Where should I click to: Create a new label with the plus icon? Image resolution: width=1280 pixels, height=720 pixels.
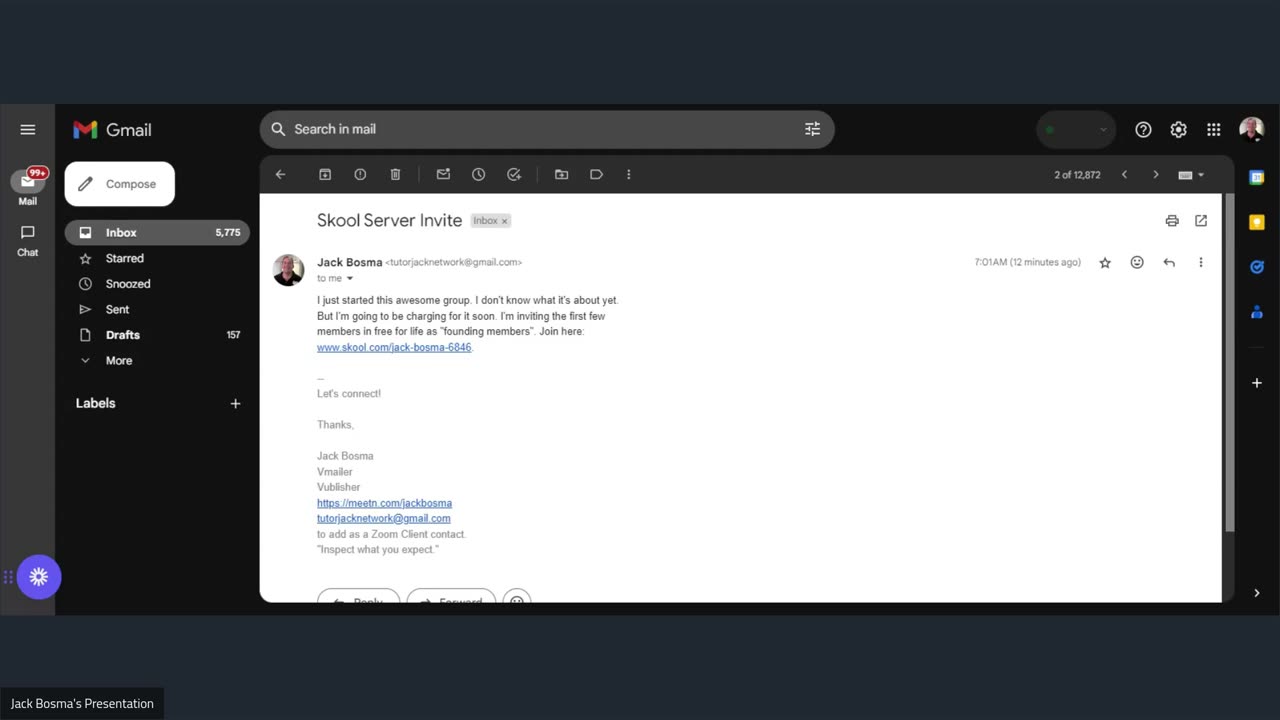[236, 404]
